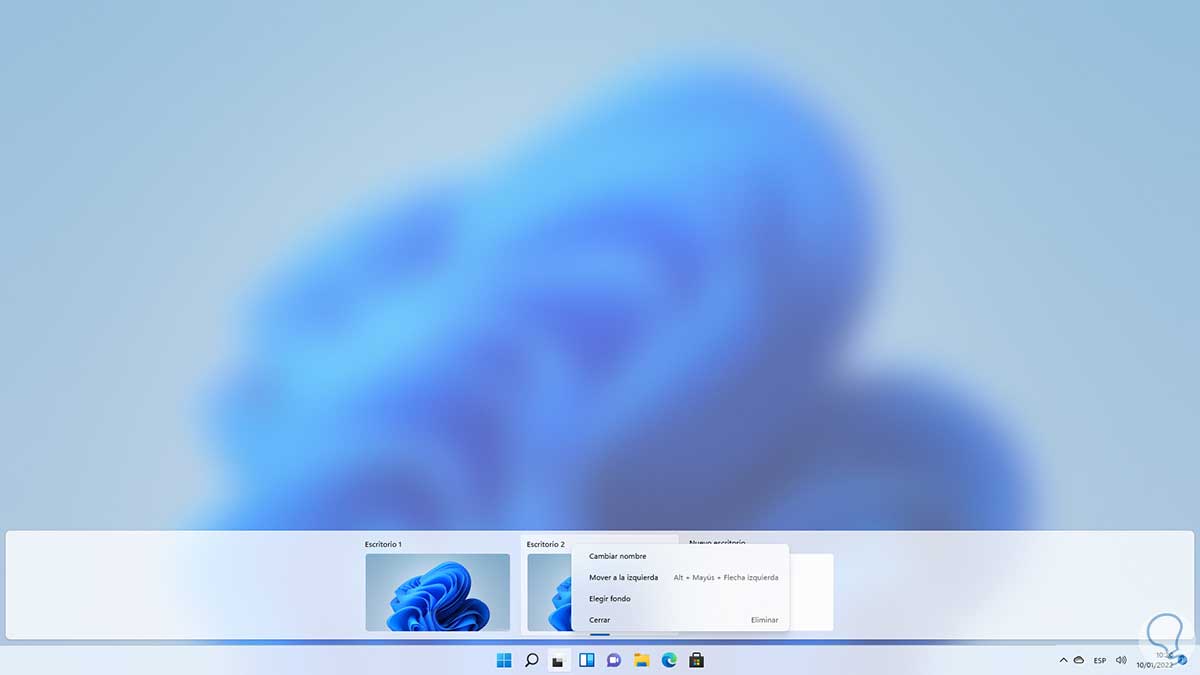
Task: Pick Elegir fondo from the menu
Action: point(680,598)
